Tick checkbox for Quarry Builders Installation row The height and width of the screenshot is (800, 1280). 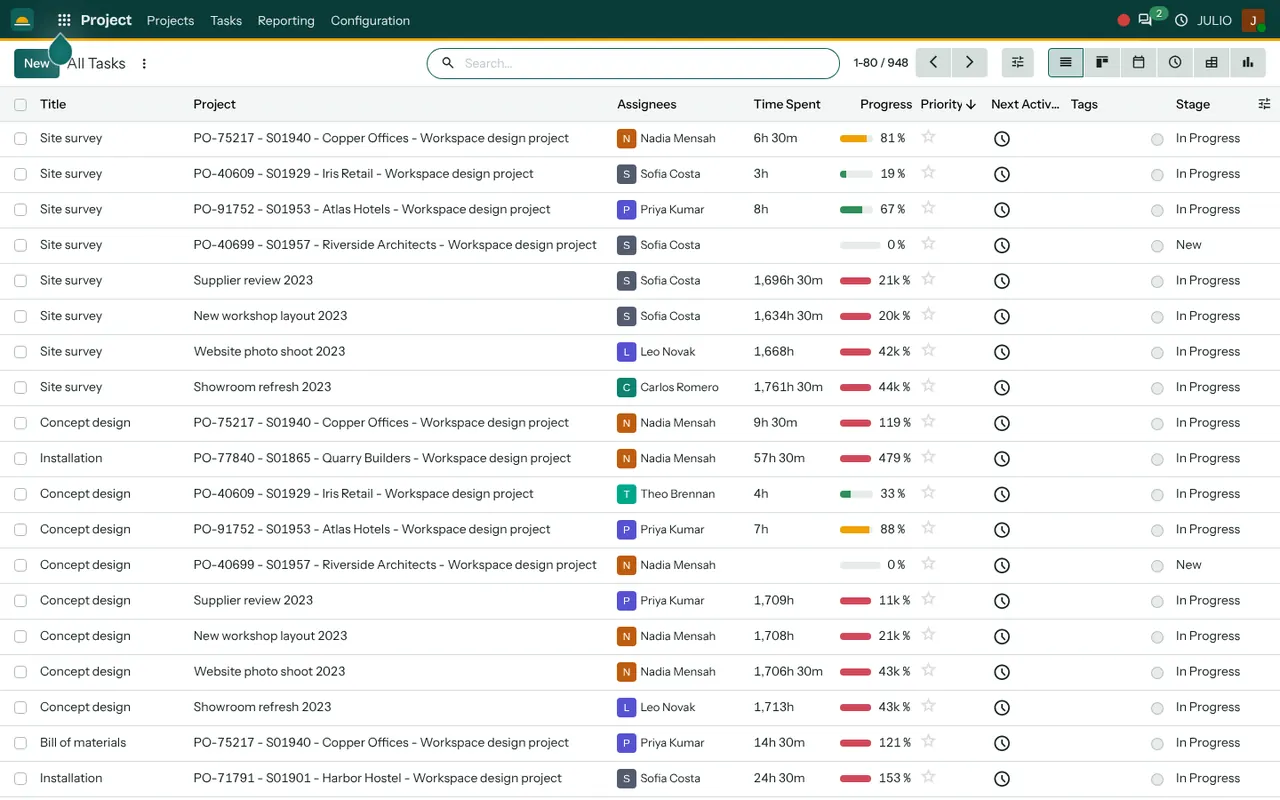tap(20, 458)
